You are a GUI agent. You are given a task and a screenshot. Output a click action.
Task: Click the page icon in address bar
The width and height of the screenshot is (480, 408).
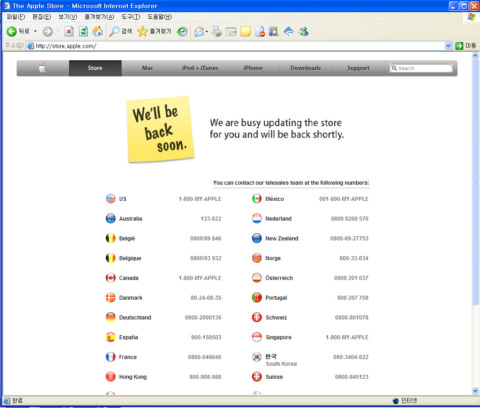pos(30,46)
